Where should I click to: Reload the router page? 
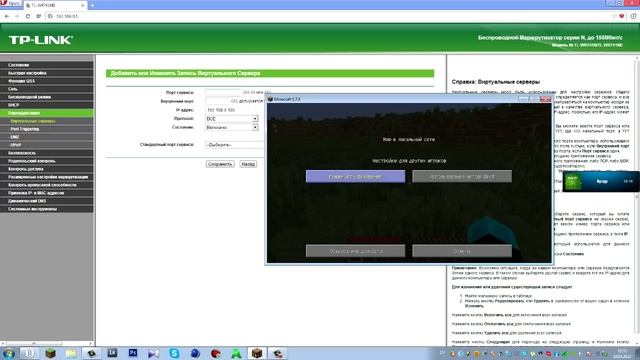[x=28, y=16]
